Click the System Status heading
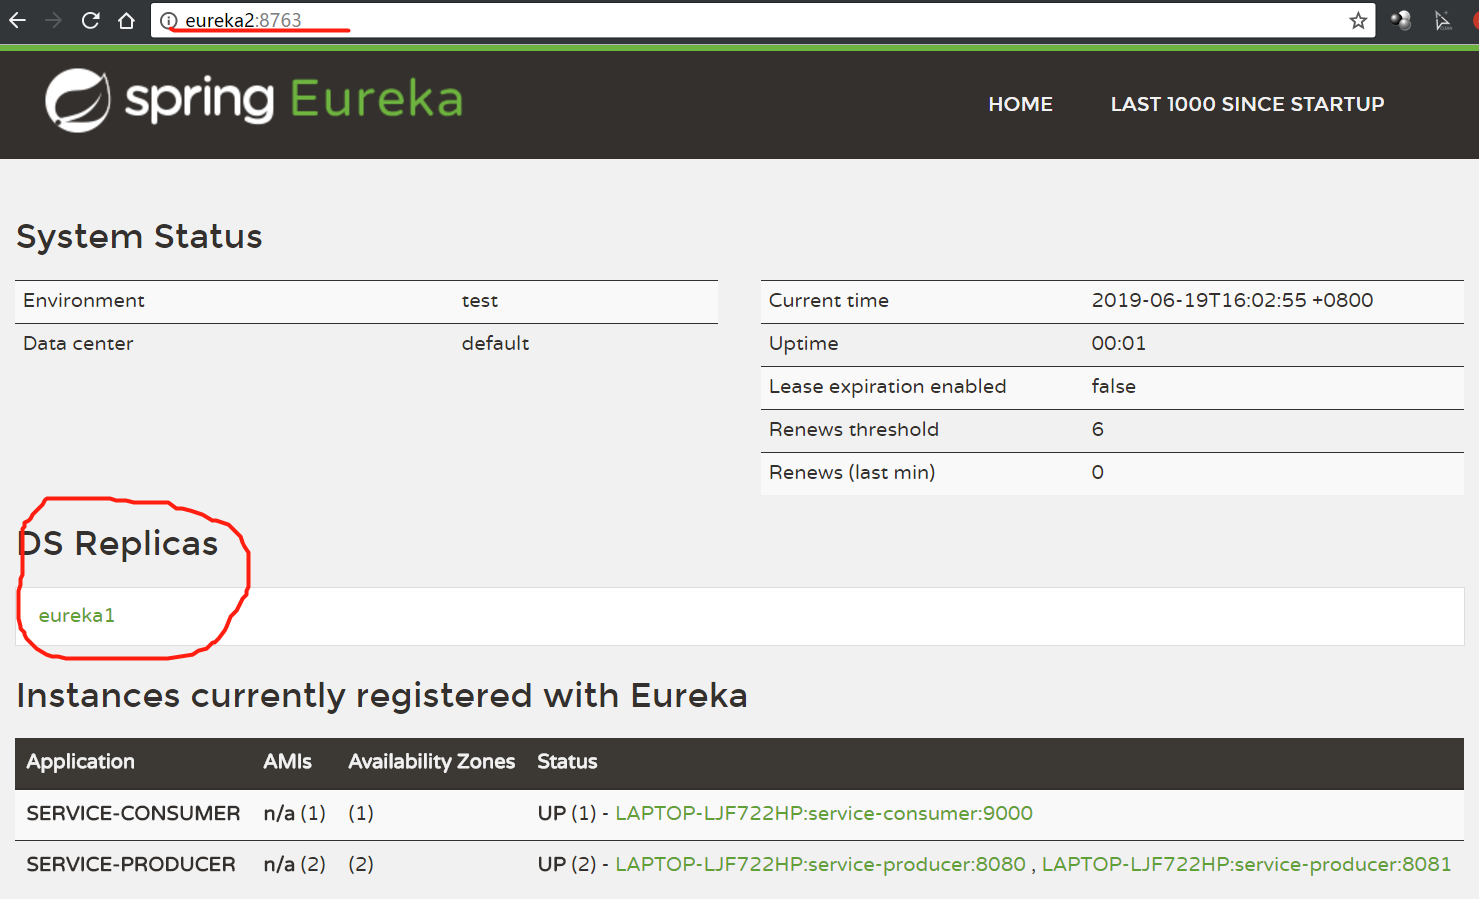This screenshot has width=1479, height=899. 139,237
